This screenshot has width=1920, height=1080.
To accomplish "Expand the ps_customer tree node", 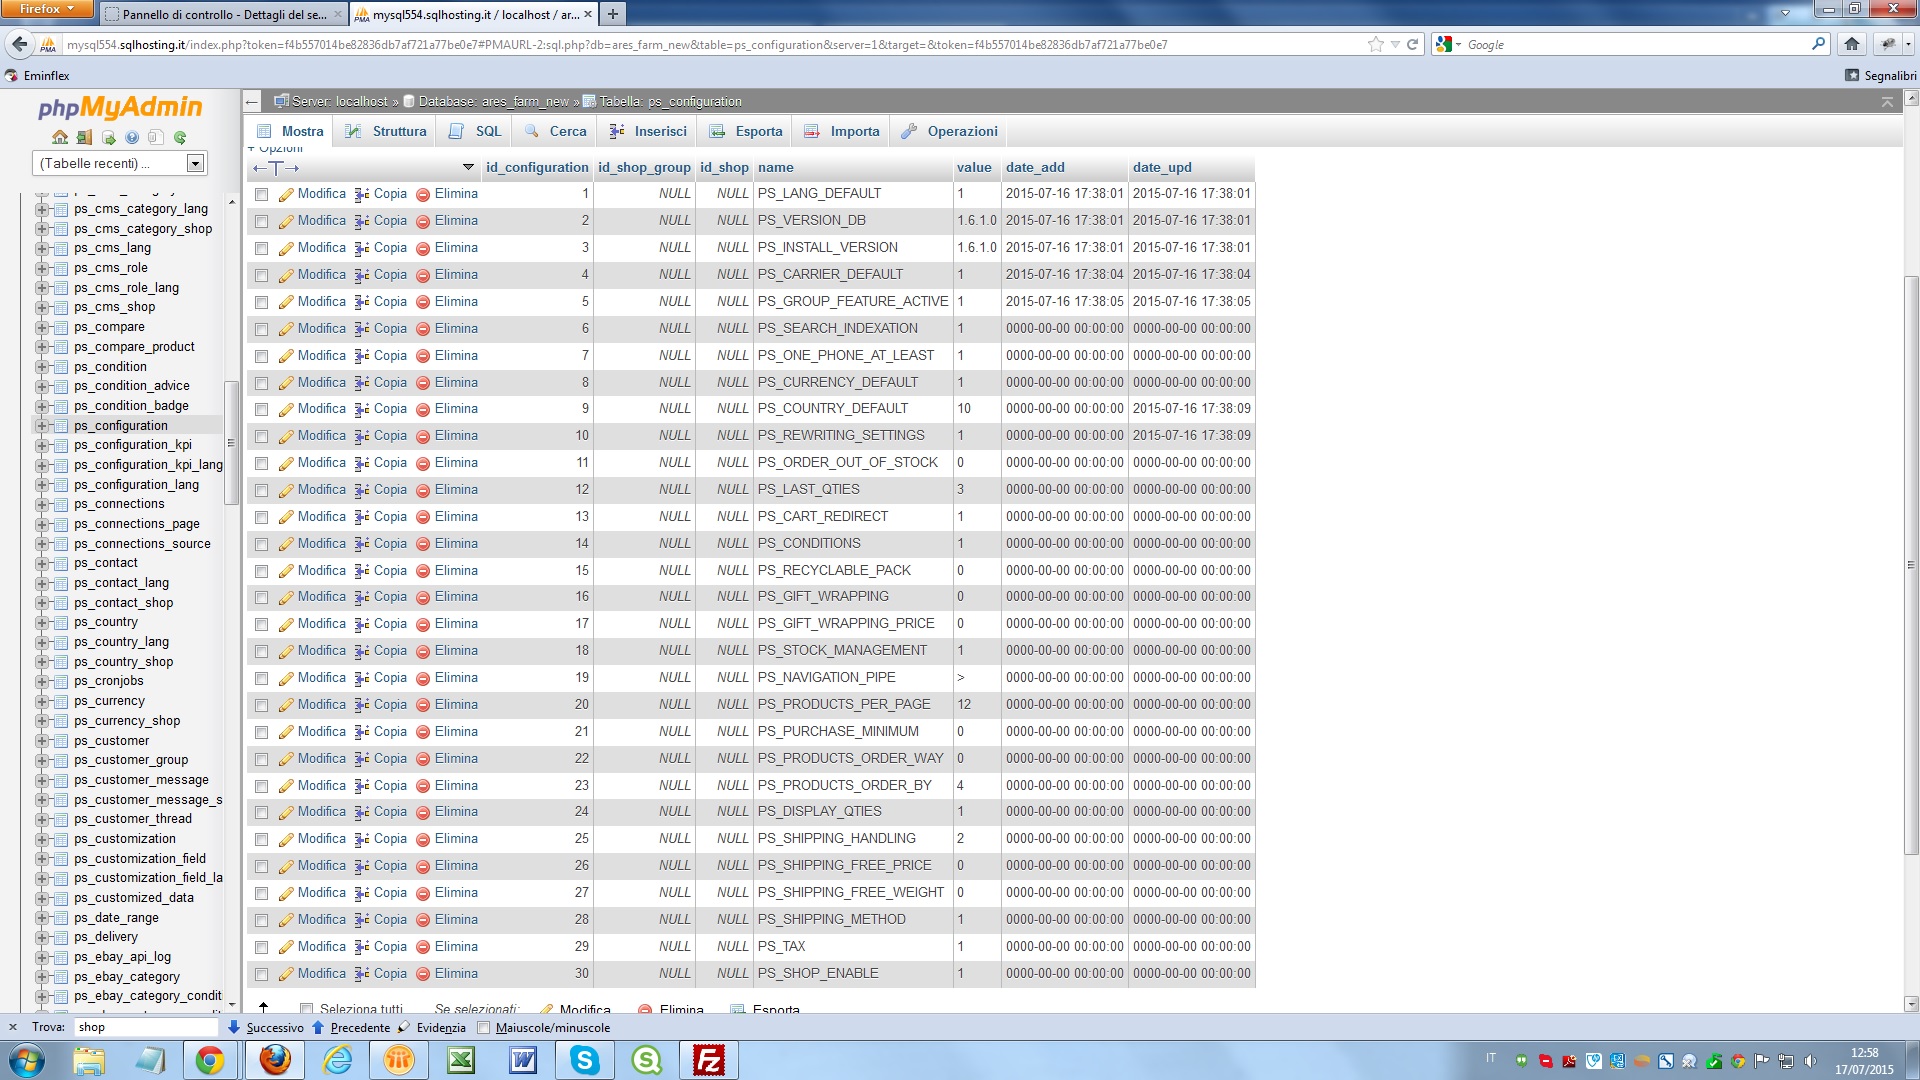I will pos(42,741).
